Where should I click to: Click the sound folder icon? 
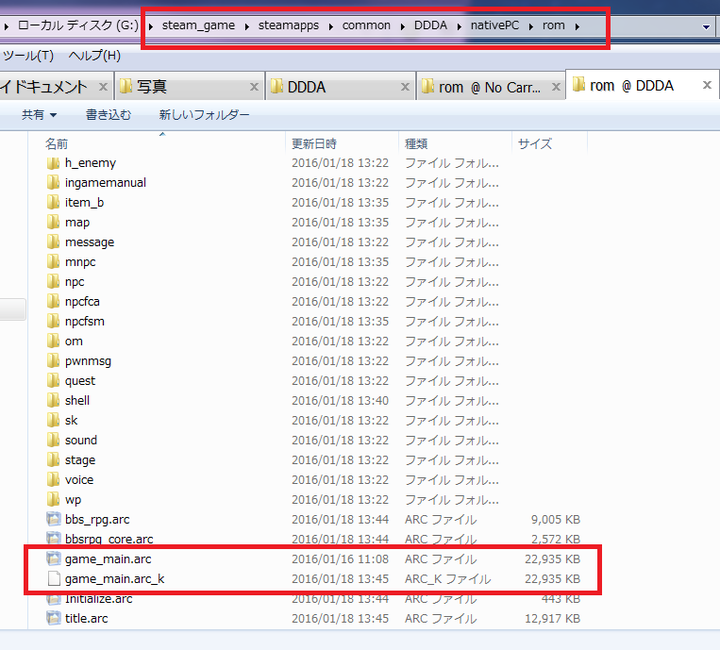point(53,440)
